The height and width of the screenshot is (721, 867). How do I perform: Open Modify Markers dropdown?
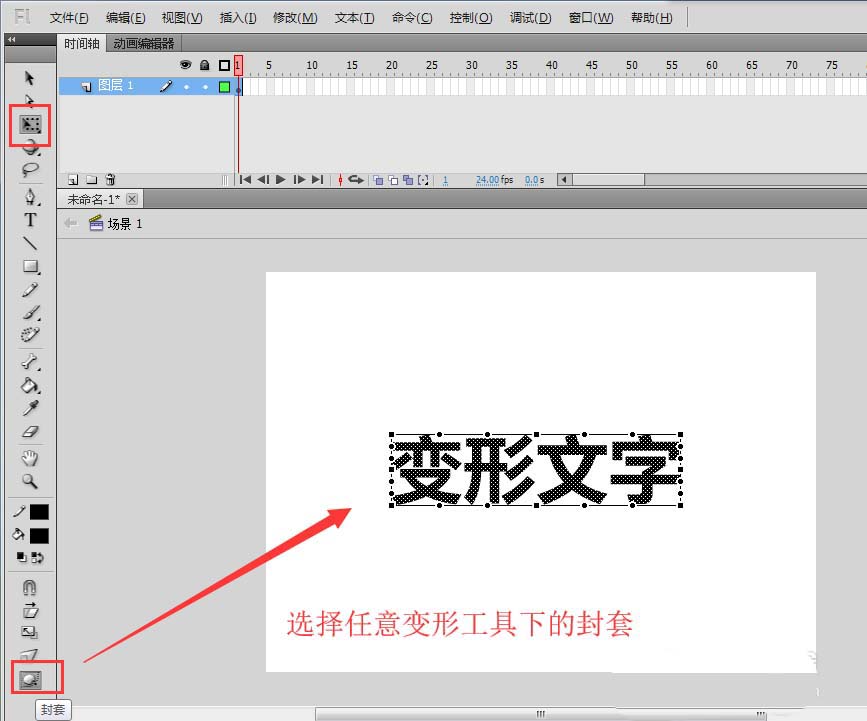[x=423, y=180]
